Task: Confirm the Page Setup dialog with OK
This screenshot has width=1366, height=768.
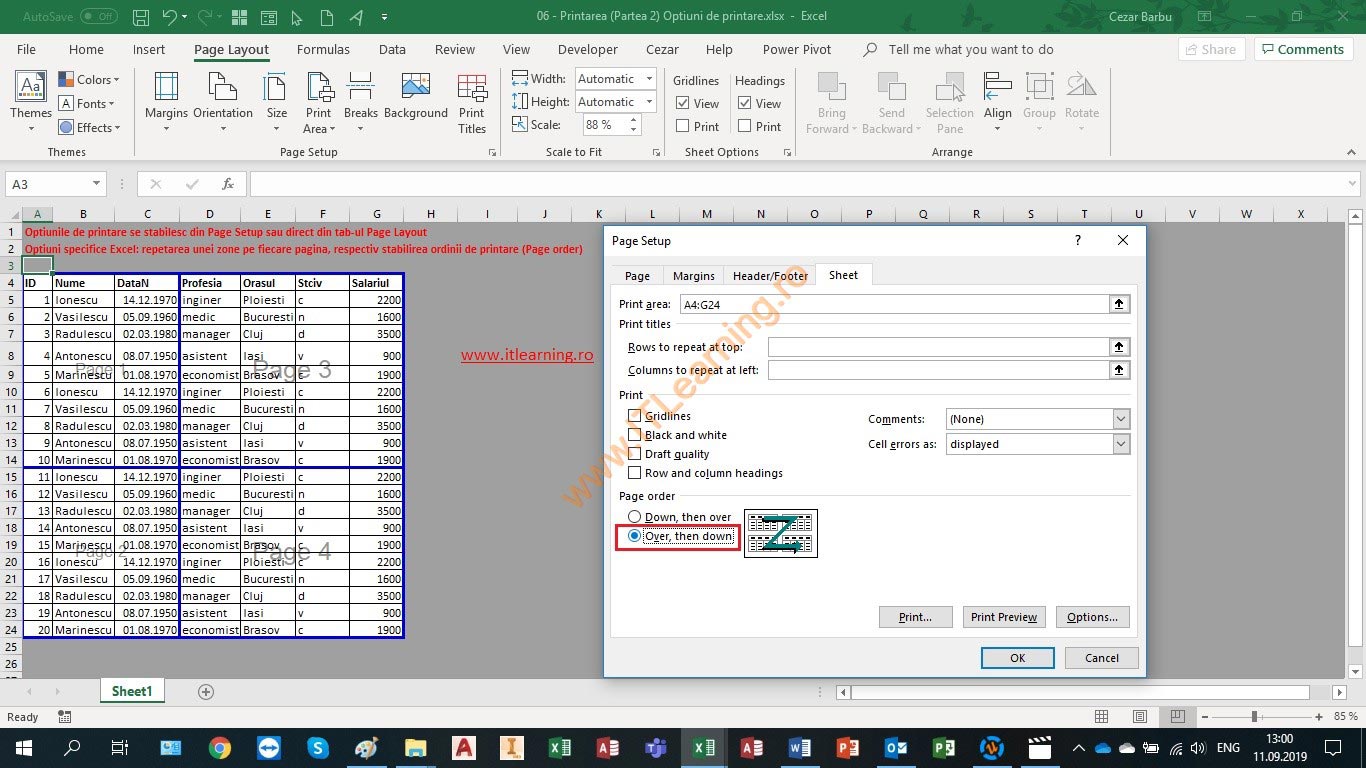Action: [x=1018, y=658]
